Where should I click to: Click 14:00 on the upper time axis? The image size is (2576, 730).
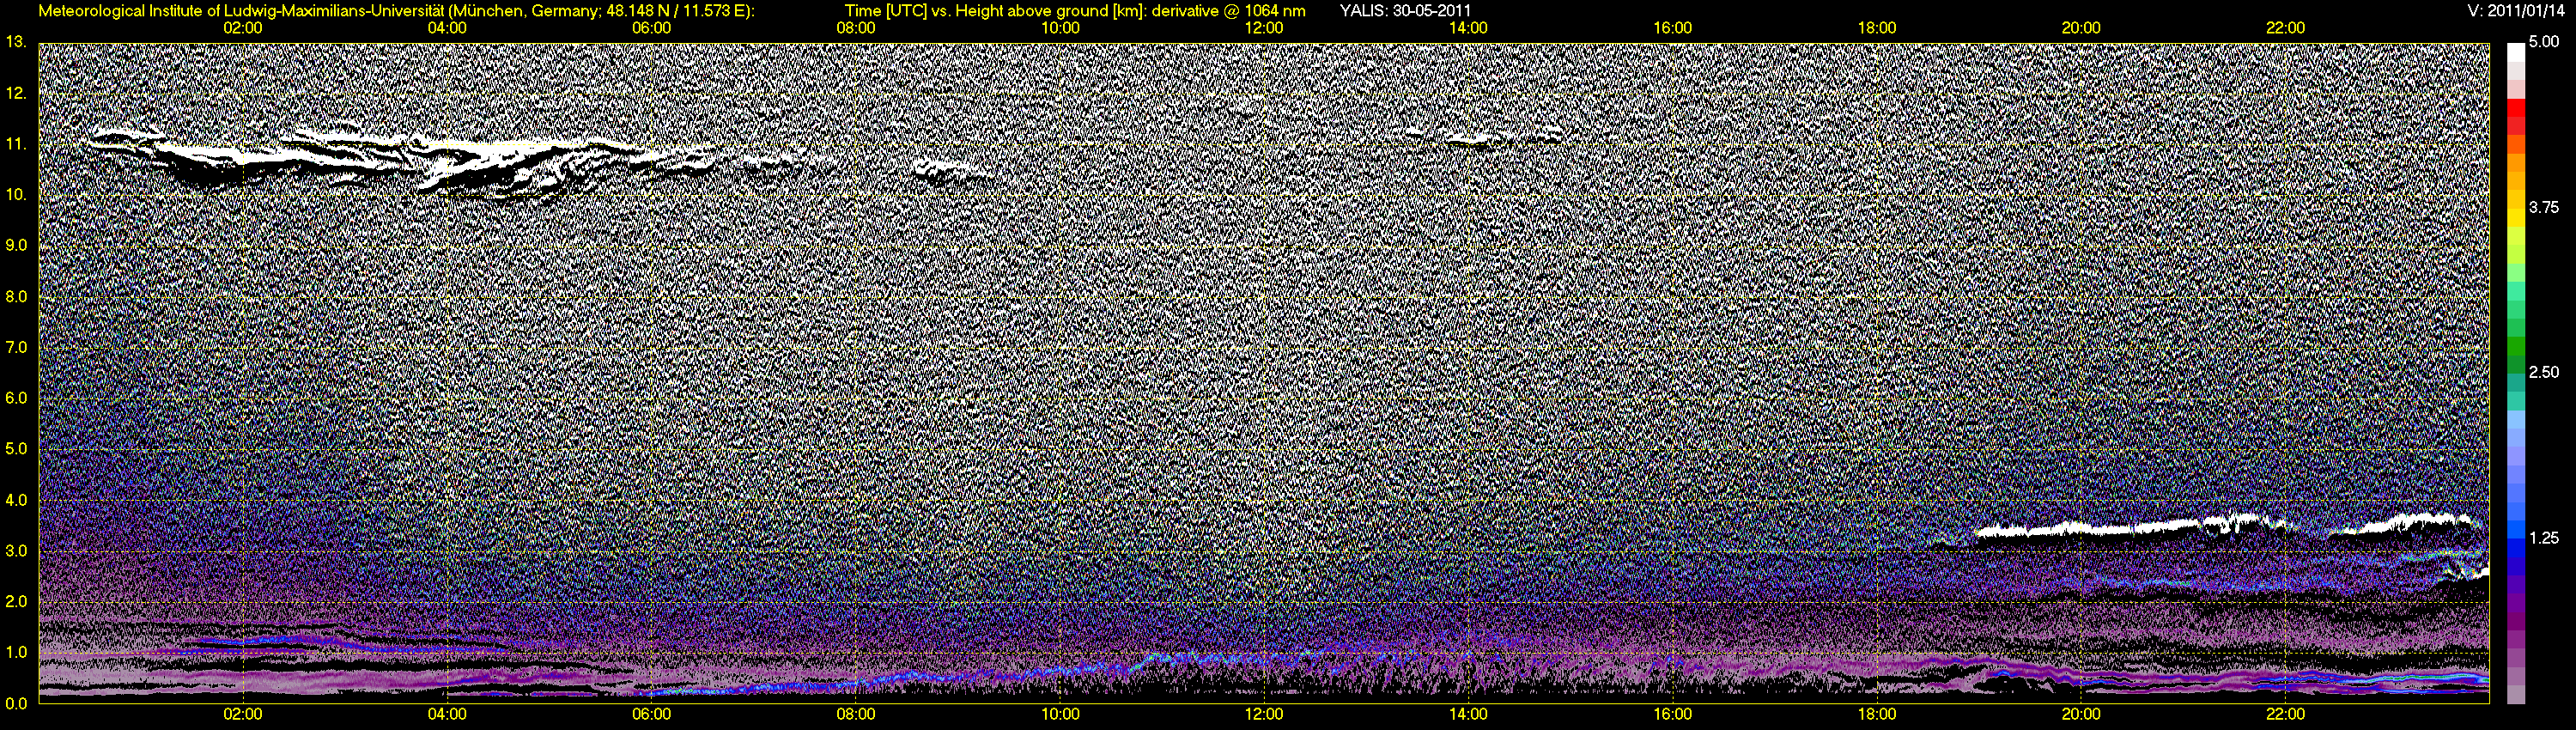click(x=1468, y=28)
